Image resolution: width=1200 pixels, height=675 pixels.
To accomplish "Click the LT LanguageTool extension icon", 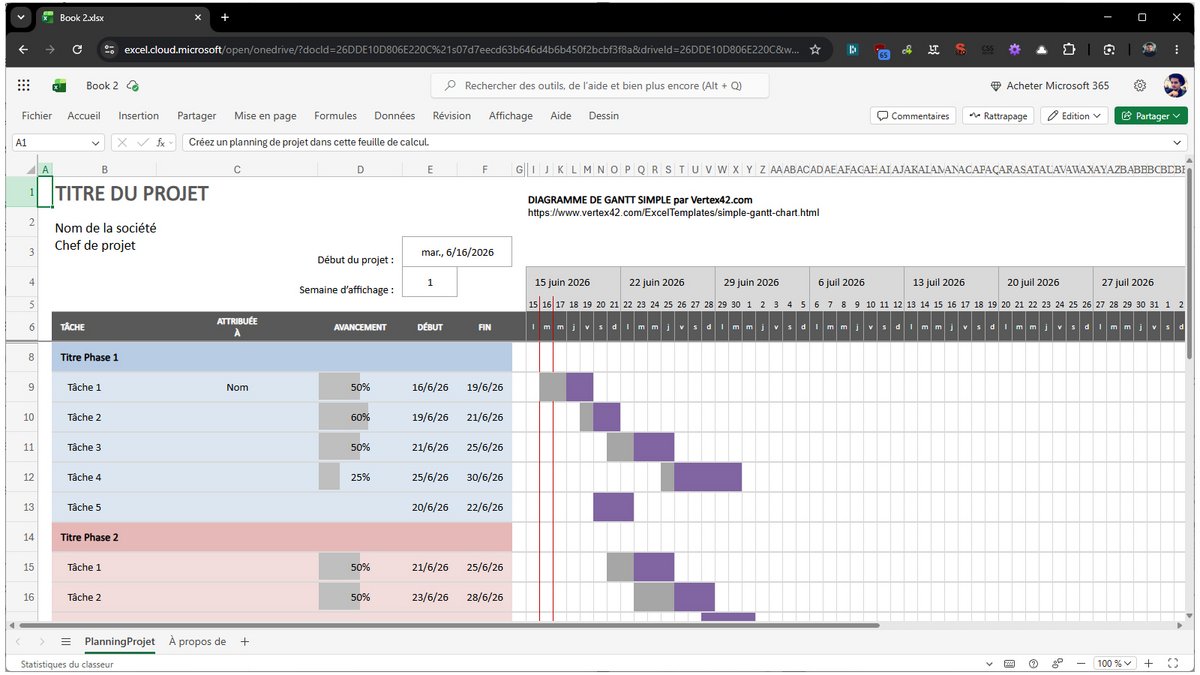I will tap(933, 49).
